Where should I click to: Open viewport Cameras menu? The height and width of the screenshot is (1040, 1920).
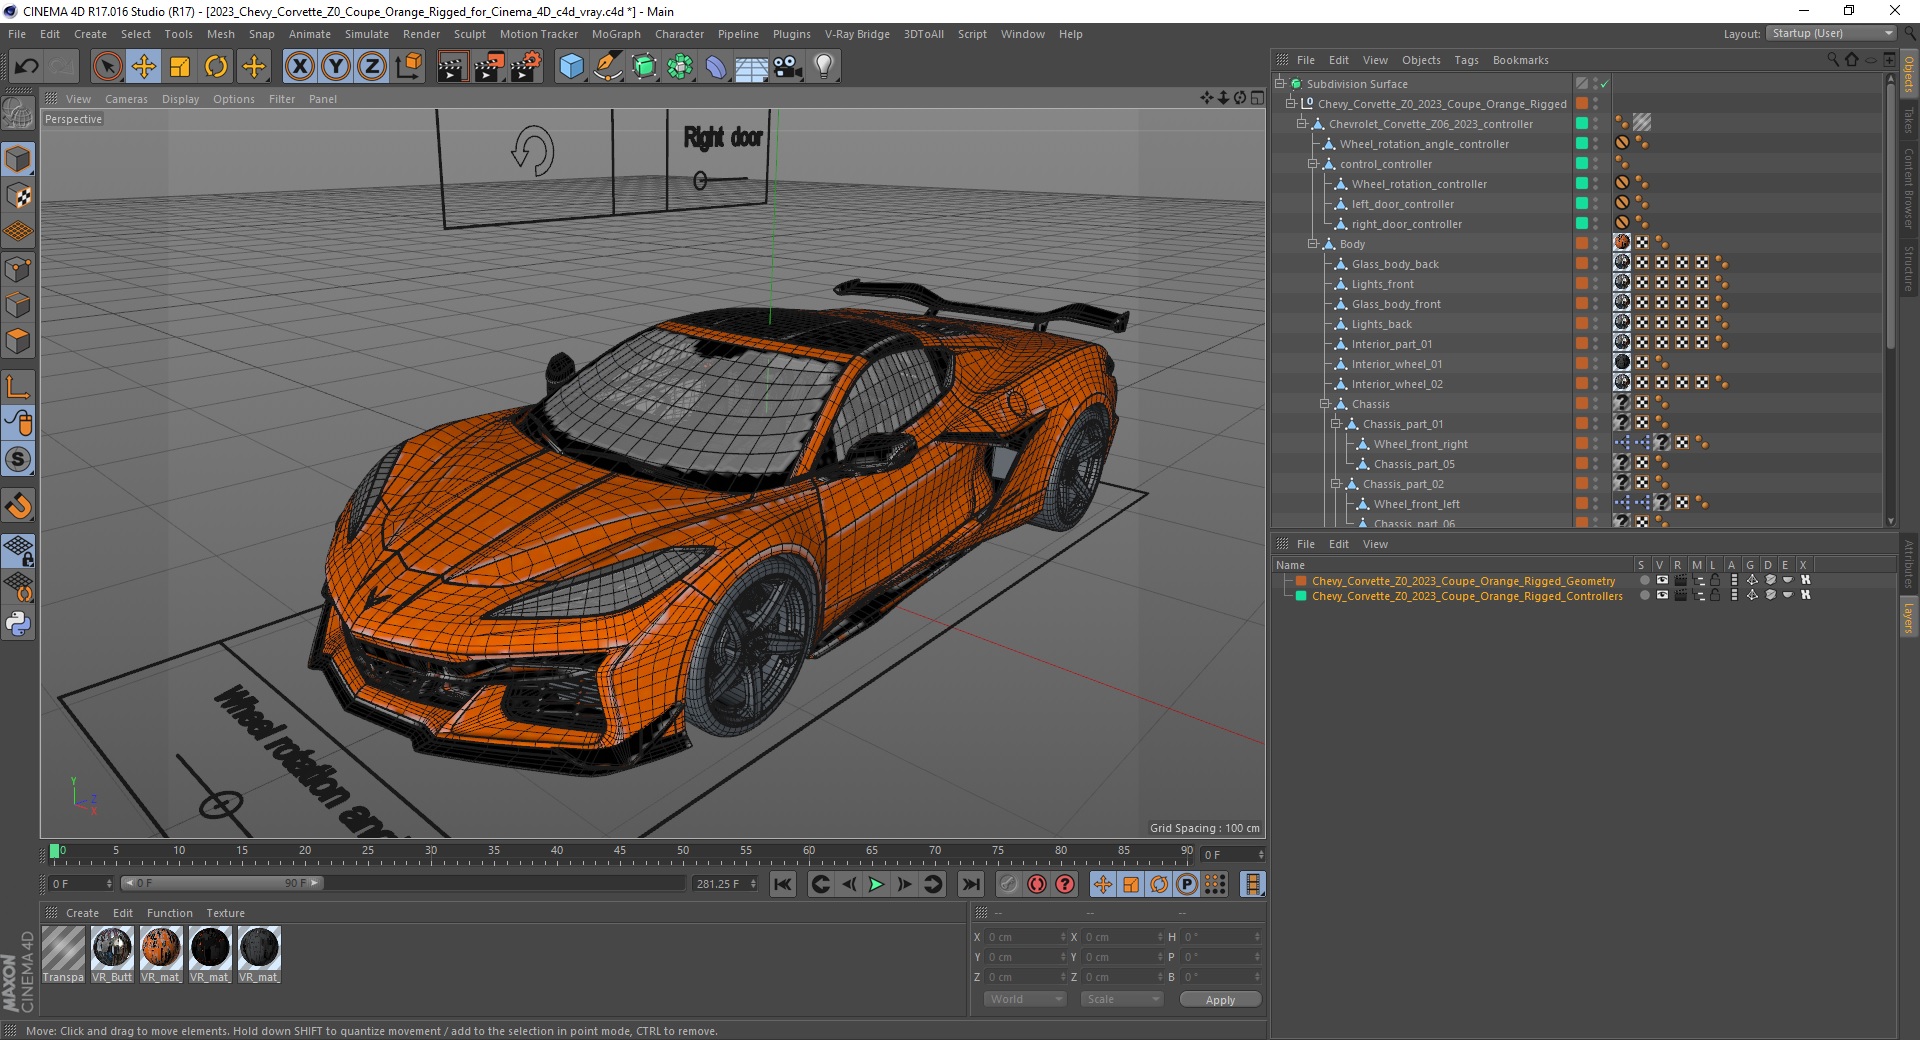click(x=126, y=99)
